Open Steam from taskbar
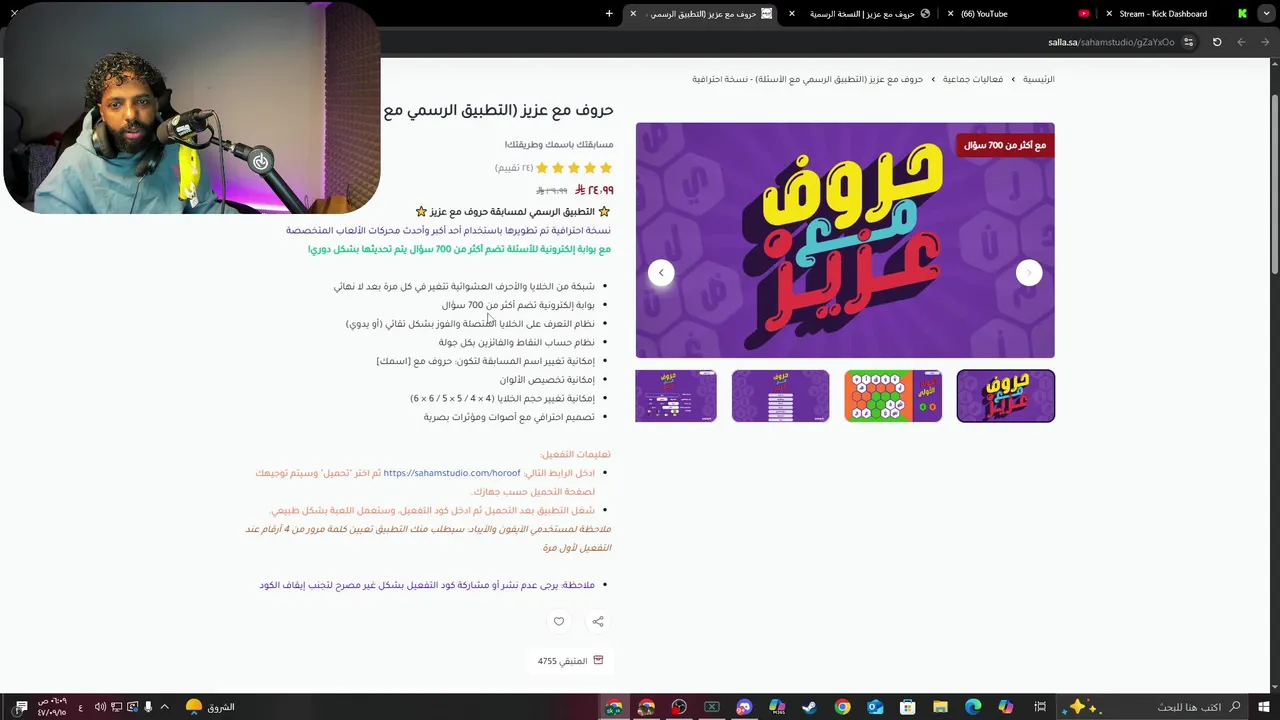This screenshot has width=1280, height=720. click(809, 707)
